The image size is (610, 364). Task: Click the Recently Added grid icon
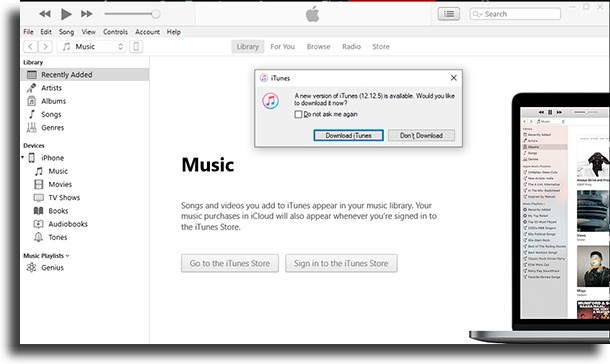tap(32, 75)
